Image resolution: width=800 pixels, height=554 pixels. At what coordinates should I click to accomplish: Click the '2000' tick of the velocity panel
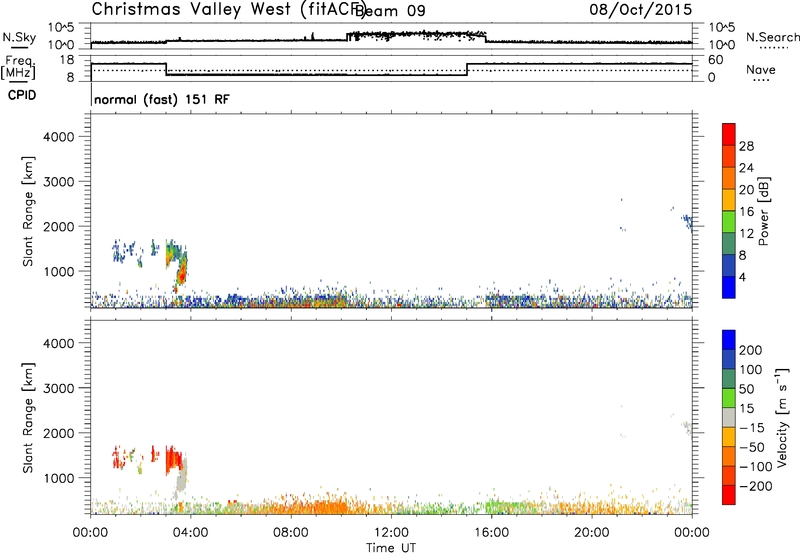tap(59, 433)
